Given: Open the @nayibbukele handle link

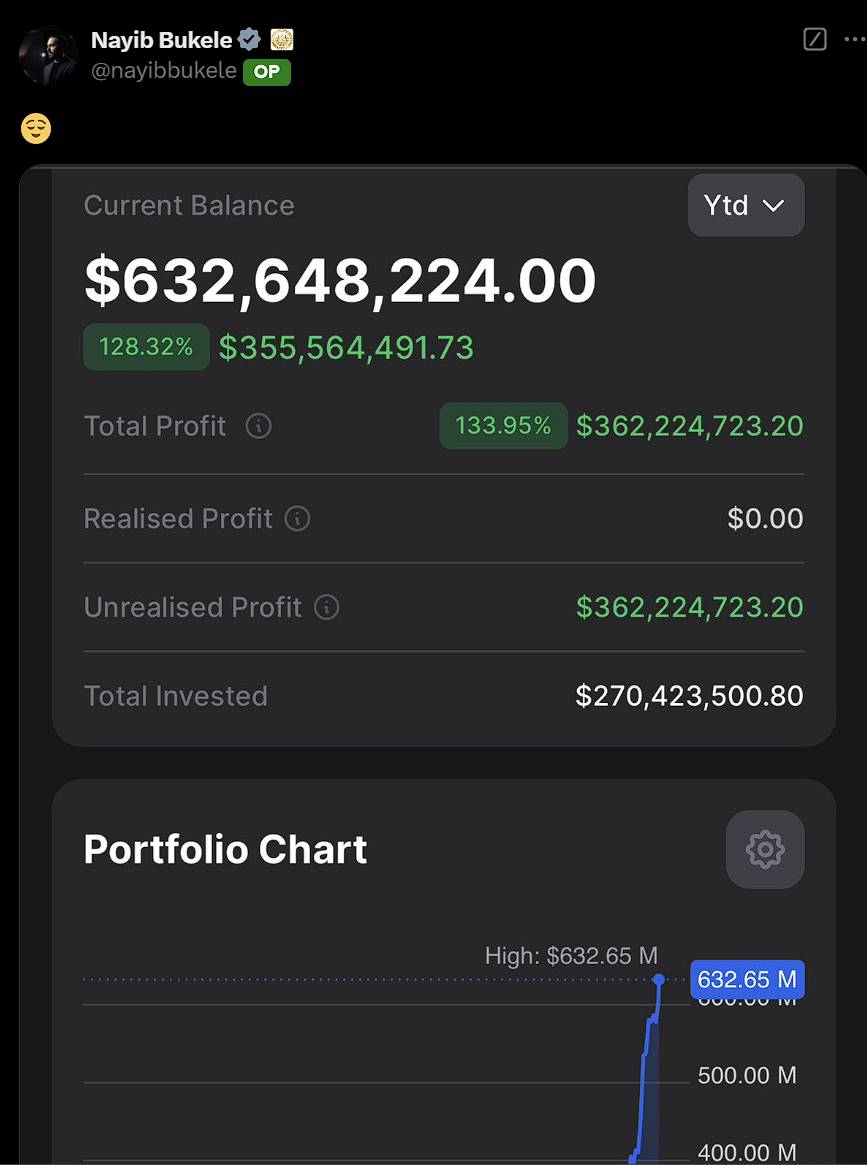Looking at the screenshot, I should 163,71.
